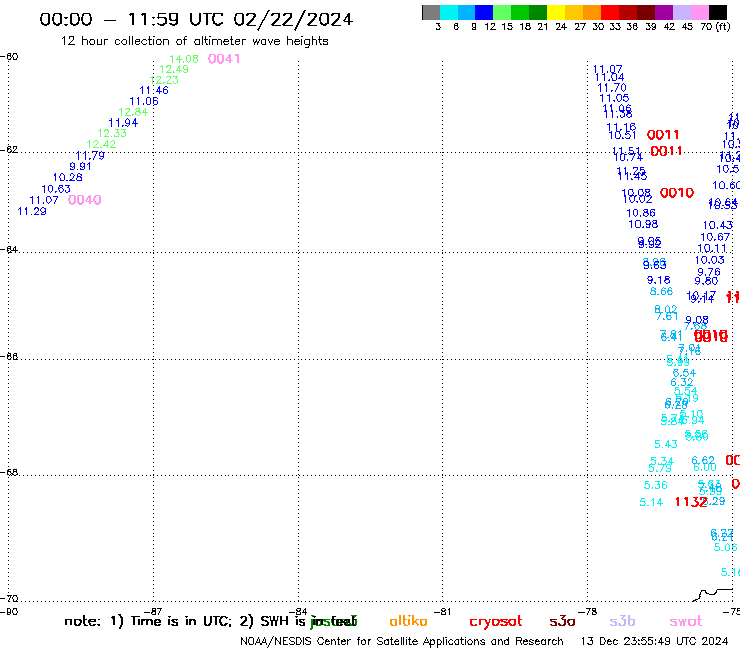
Task: Select the red 0010 cryosat time label
Action: point(677,193)
